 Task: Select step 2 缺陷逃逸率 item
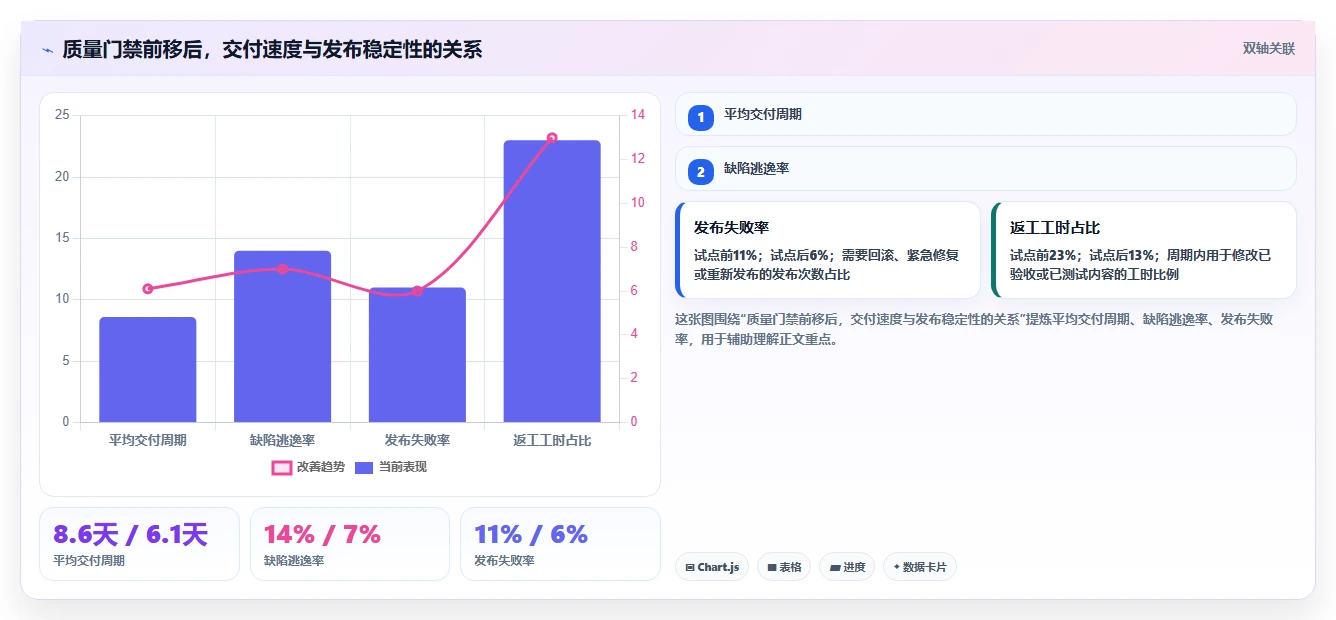(x=986, y=169)
